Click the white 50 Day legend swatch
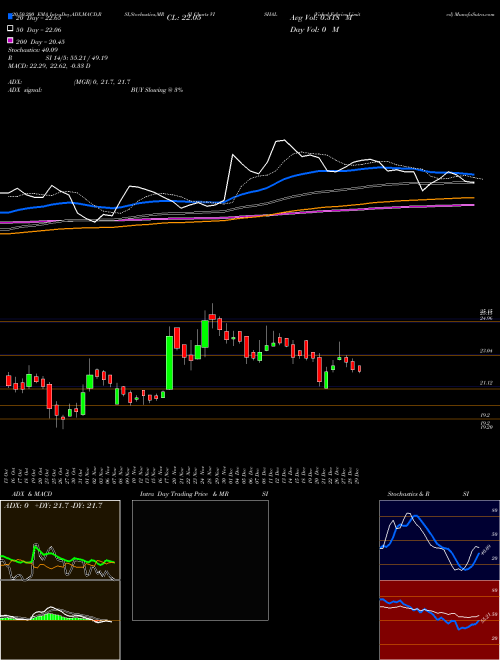The width and height of the screenshot is (500, 660). click(10, 29)
